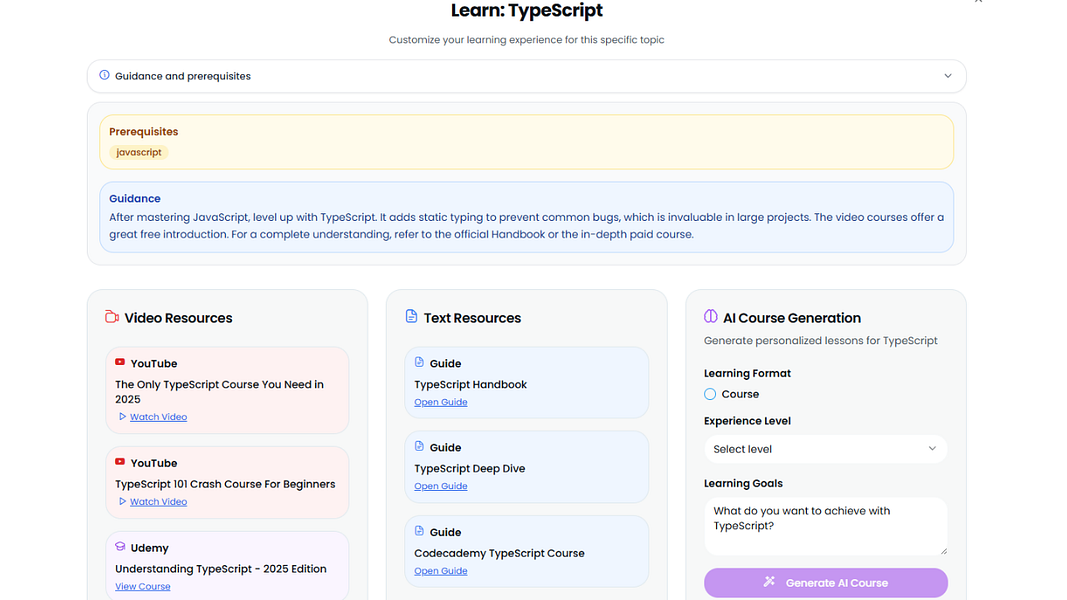Select the Course learning format radio button
Image resolution: width=1067 pixels, height=600 pixels.
point(710,394)
